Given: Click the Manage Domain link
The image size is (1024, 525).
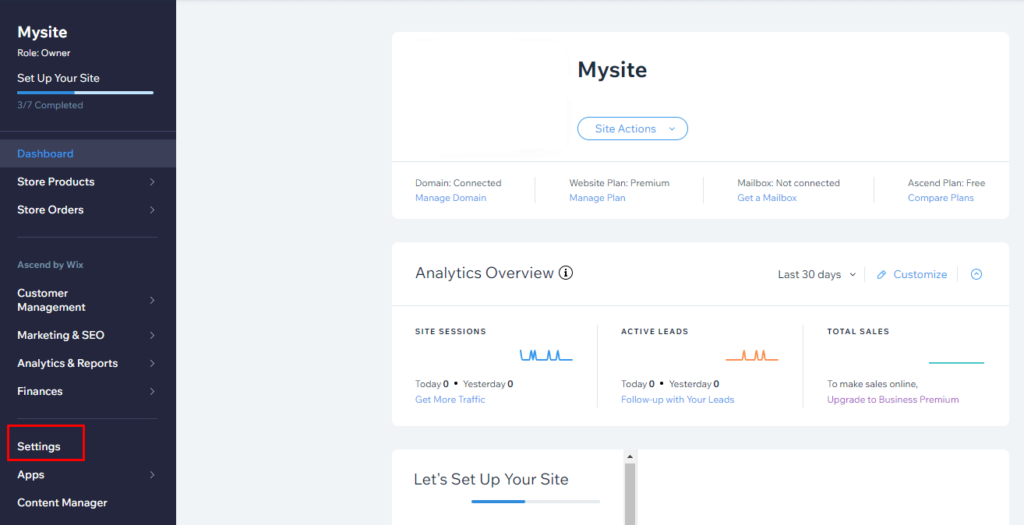Looking at the screenshot, I should (x=450, y=198).
